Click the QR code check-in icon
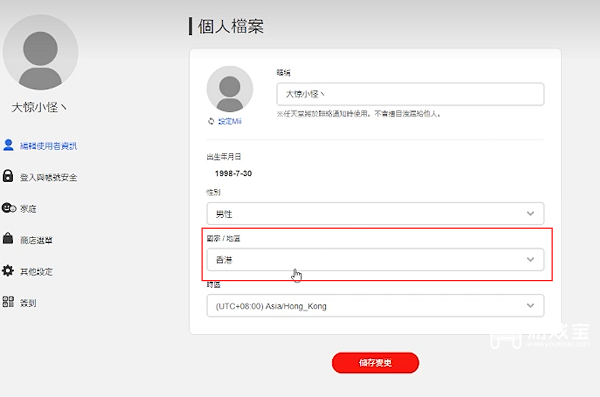This screenshot has height=397, width=600. (x=8, y=302)
